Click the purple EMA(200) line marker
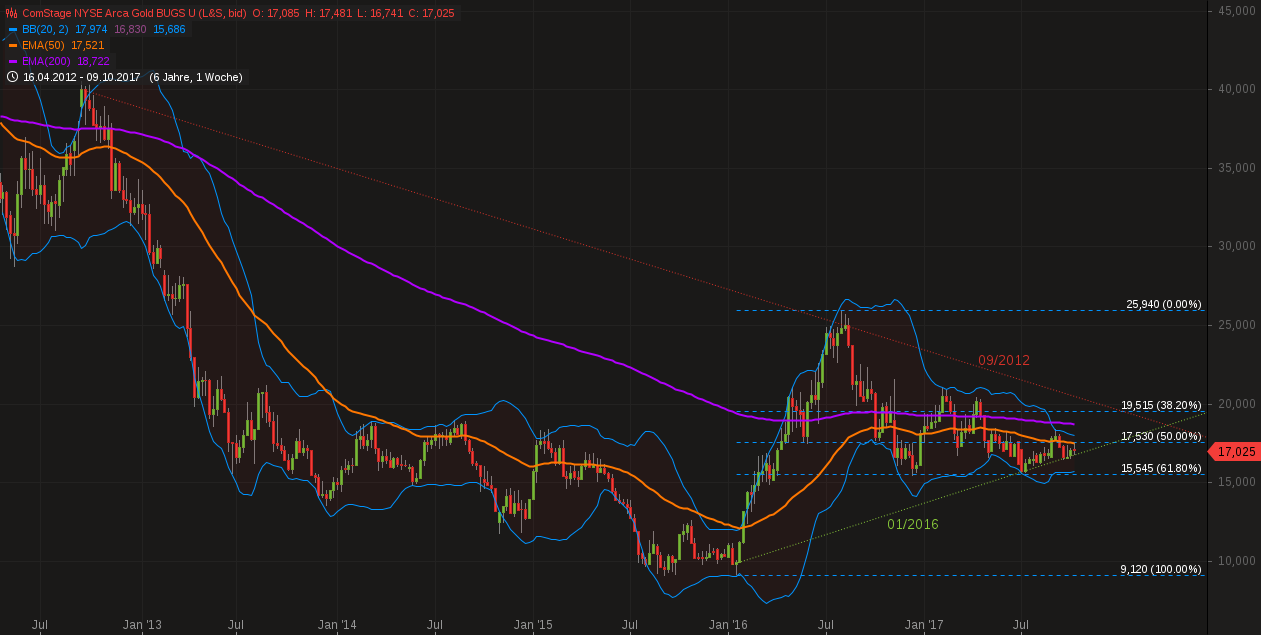The width and height of the screenshot is (1261, 635). pos(12,60)
